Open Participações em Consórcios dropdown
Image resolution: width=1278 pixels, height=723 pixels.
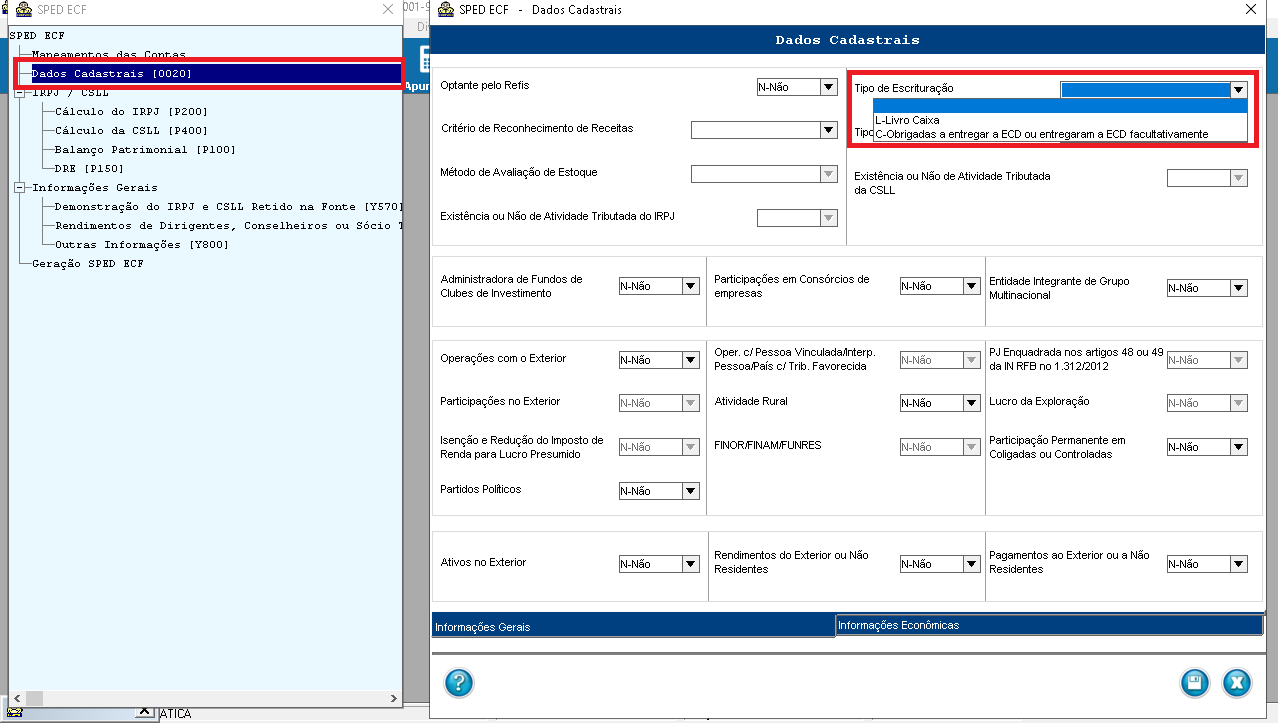(971, 286)
